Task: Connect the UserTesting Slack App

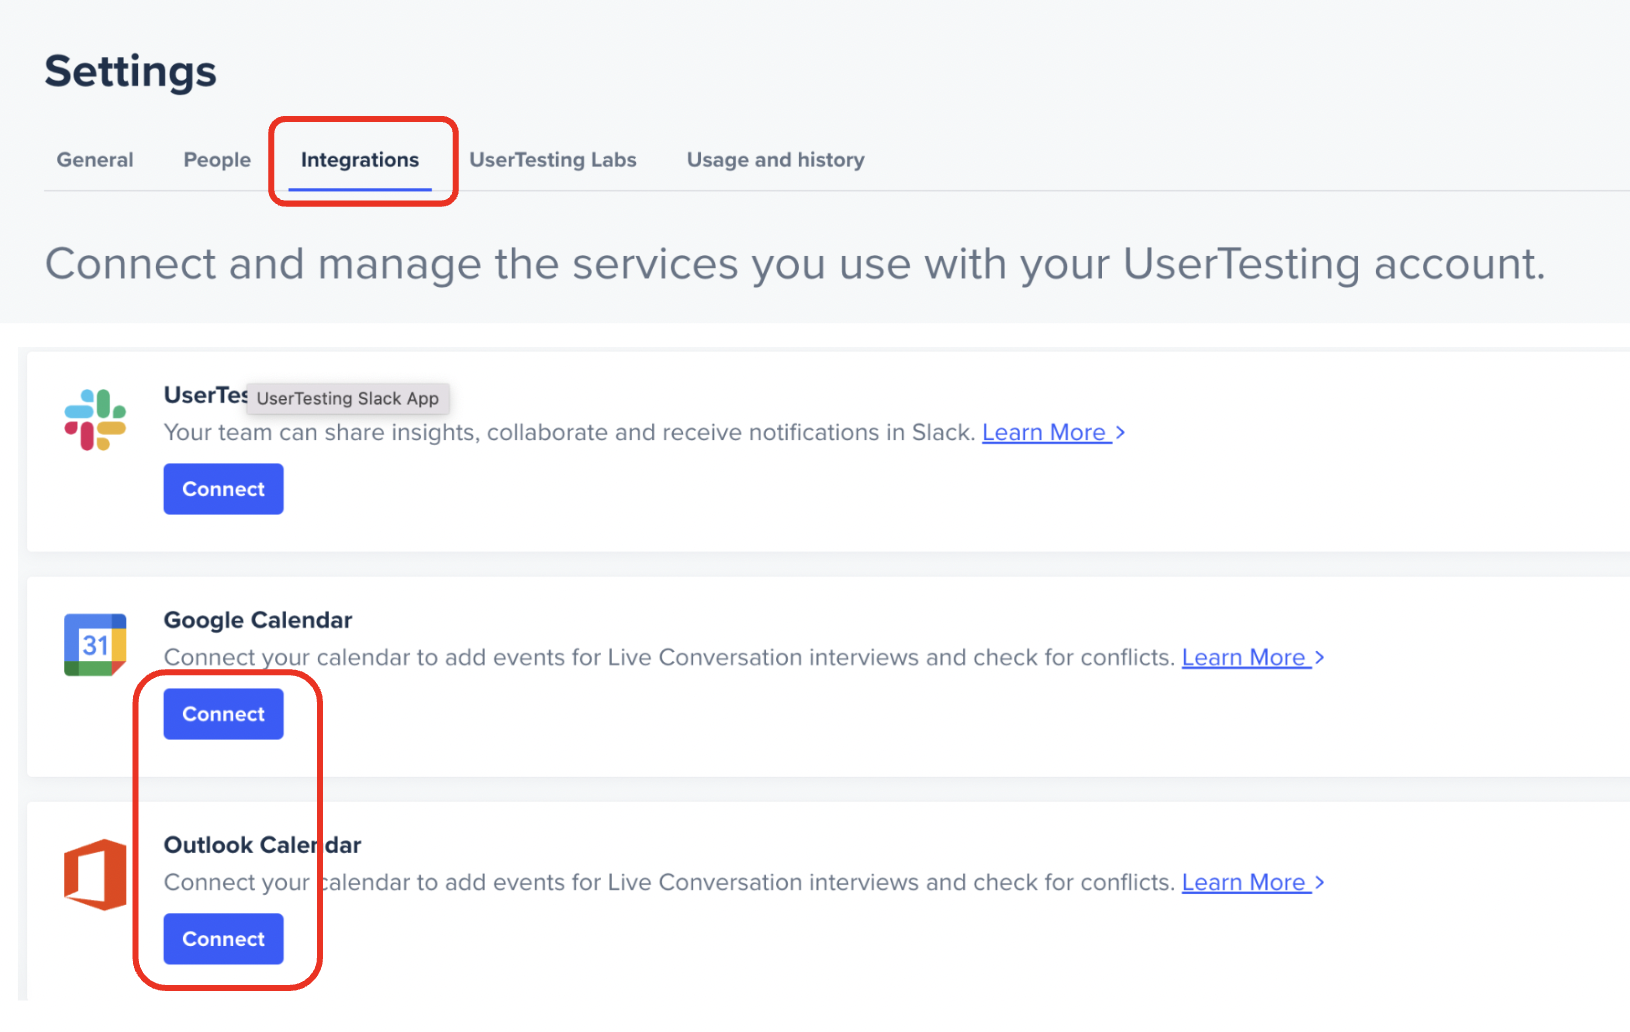Action: (223, 489)
